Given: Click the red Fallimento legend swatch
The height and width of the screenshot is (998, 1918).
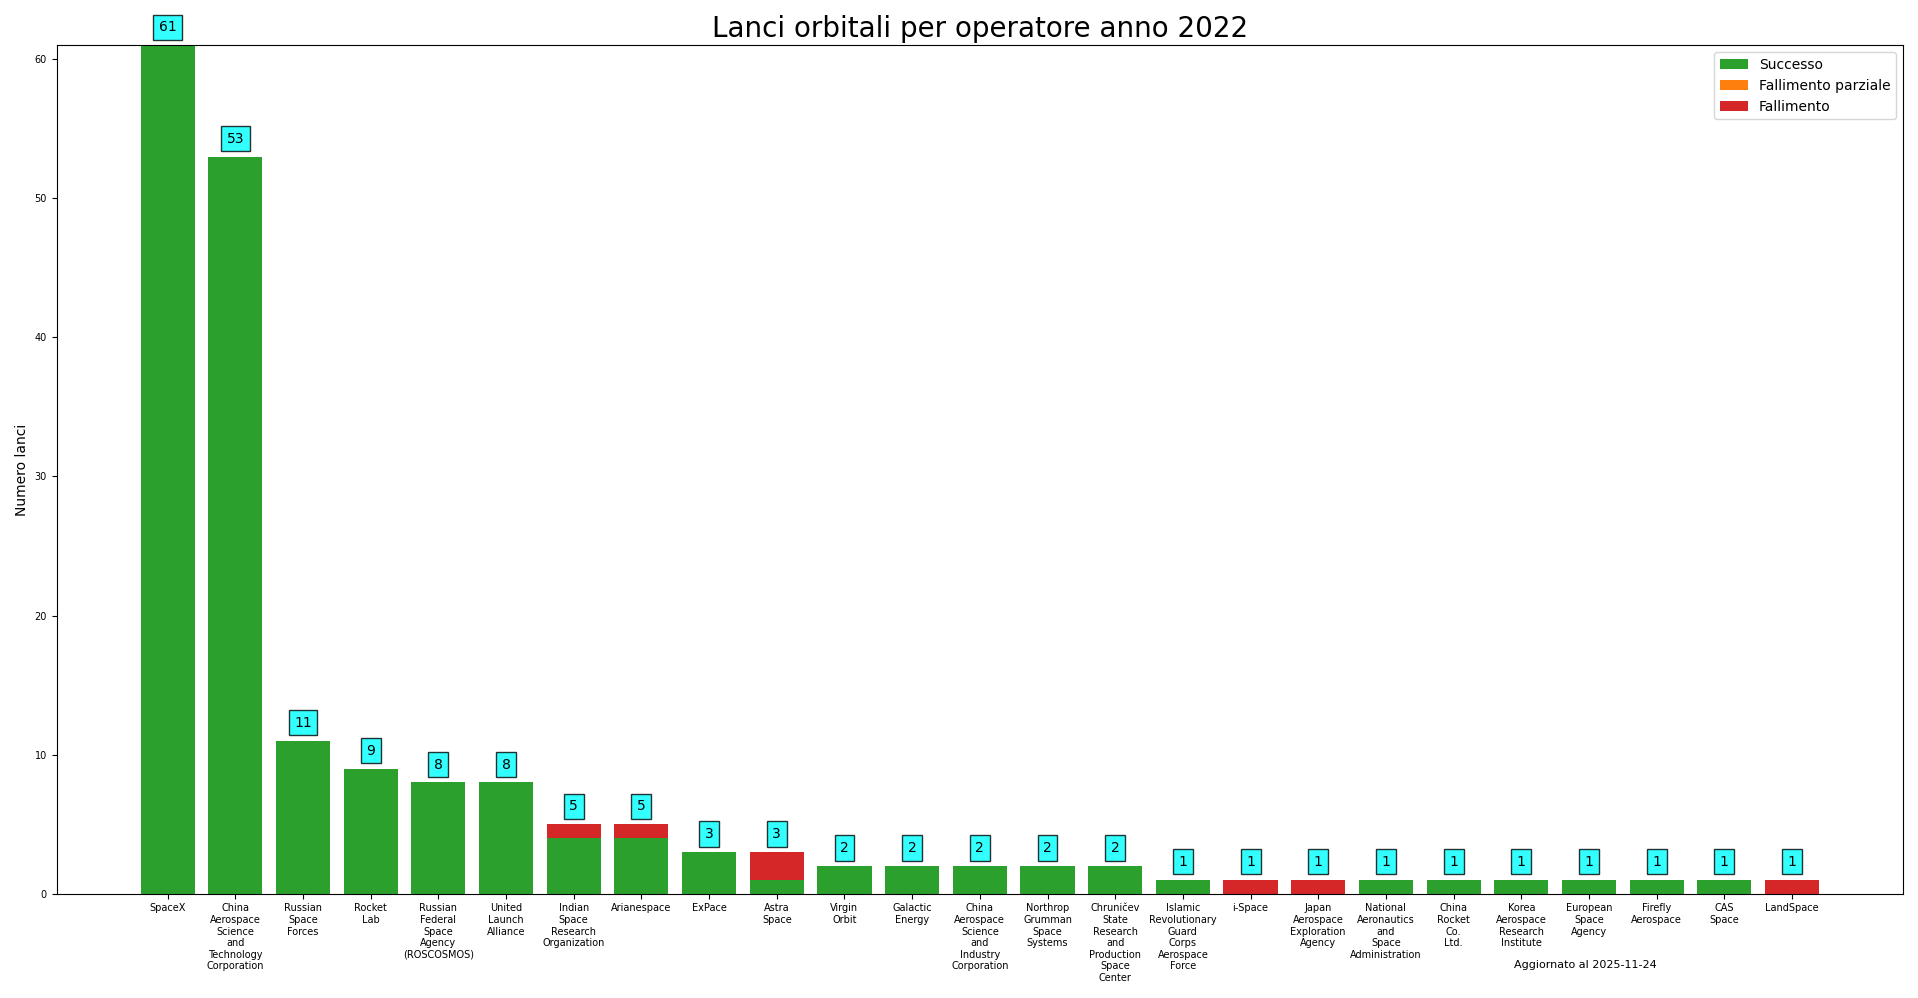Looking at the screenshot, I should coord(1733,106).
